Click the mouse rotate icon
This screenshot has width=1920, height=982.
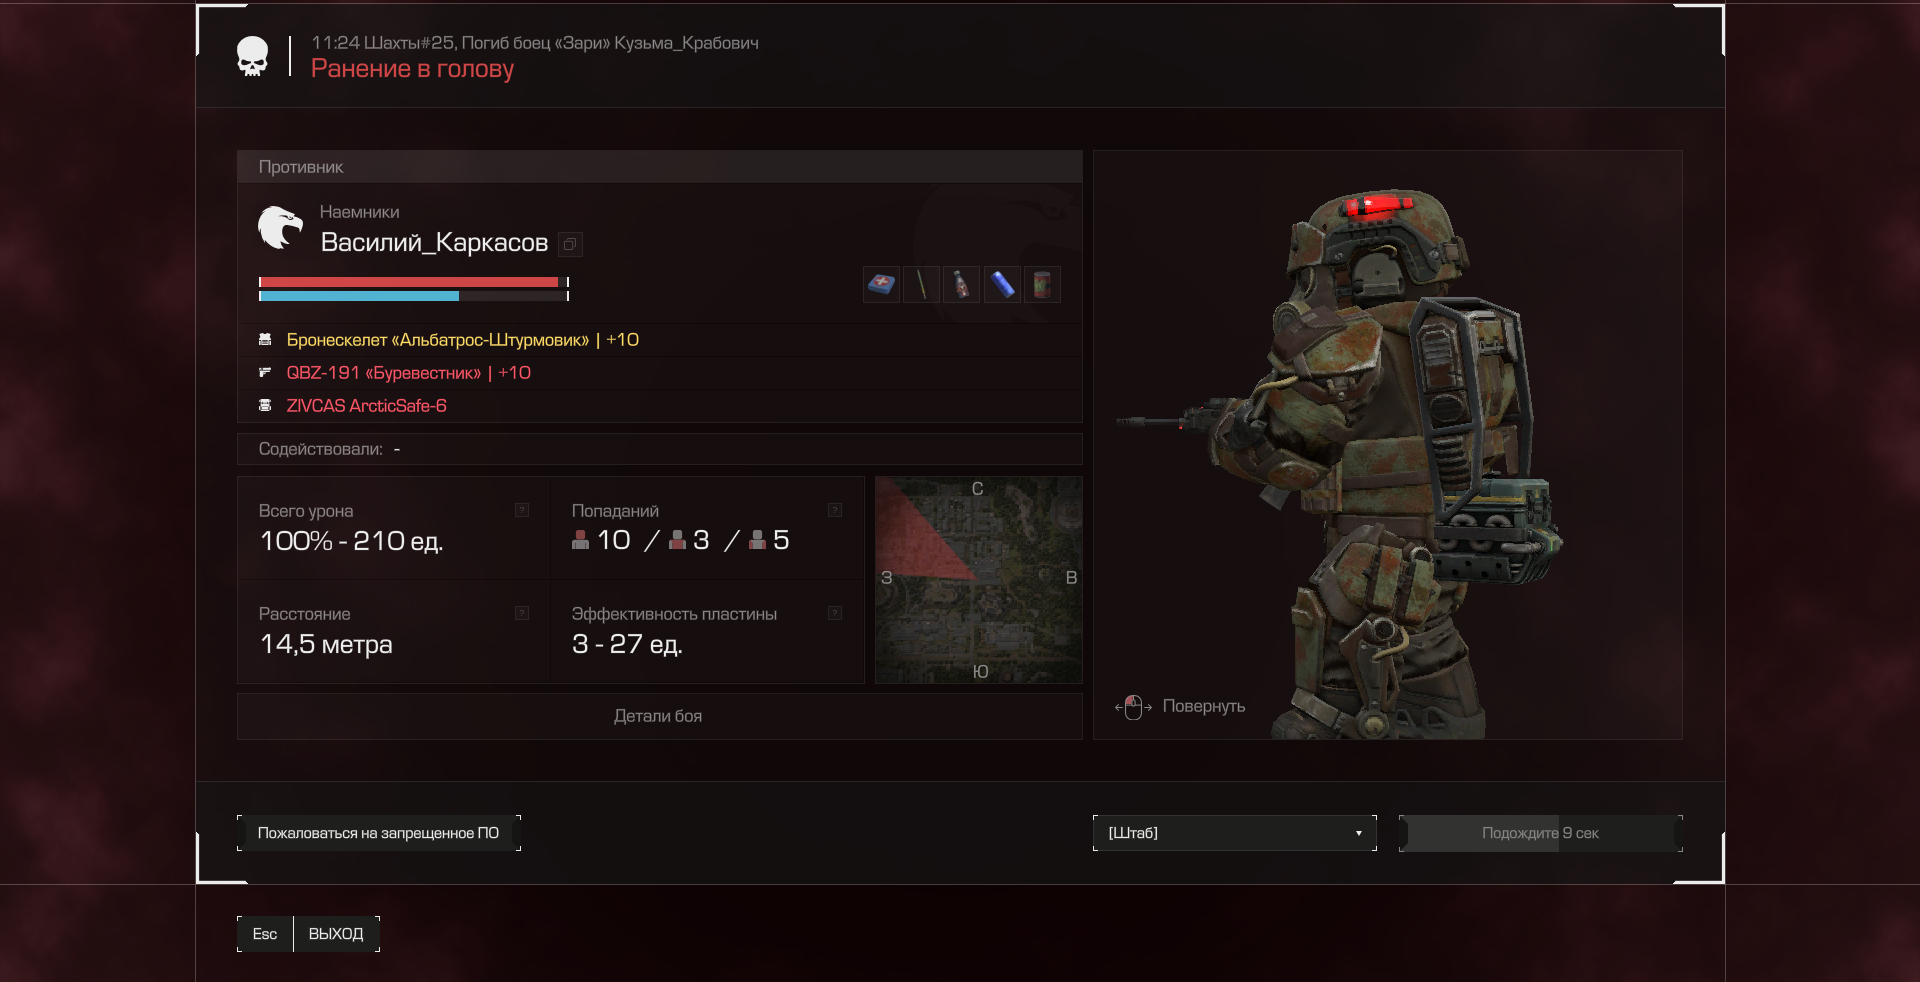coord(1133,707)
